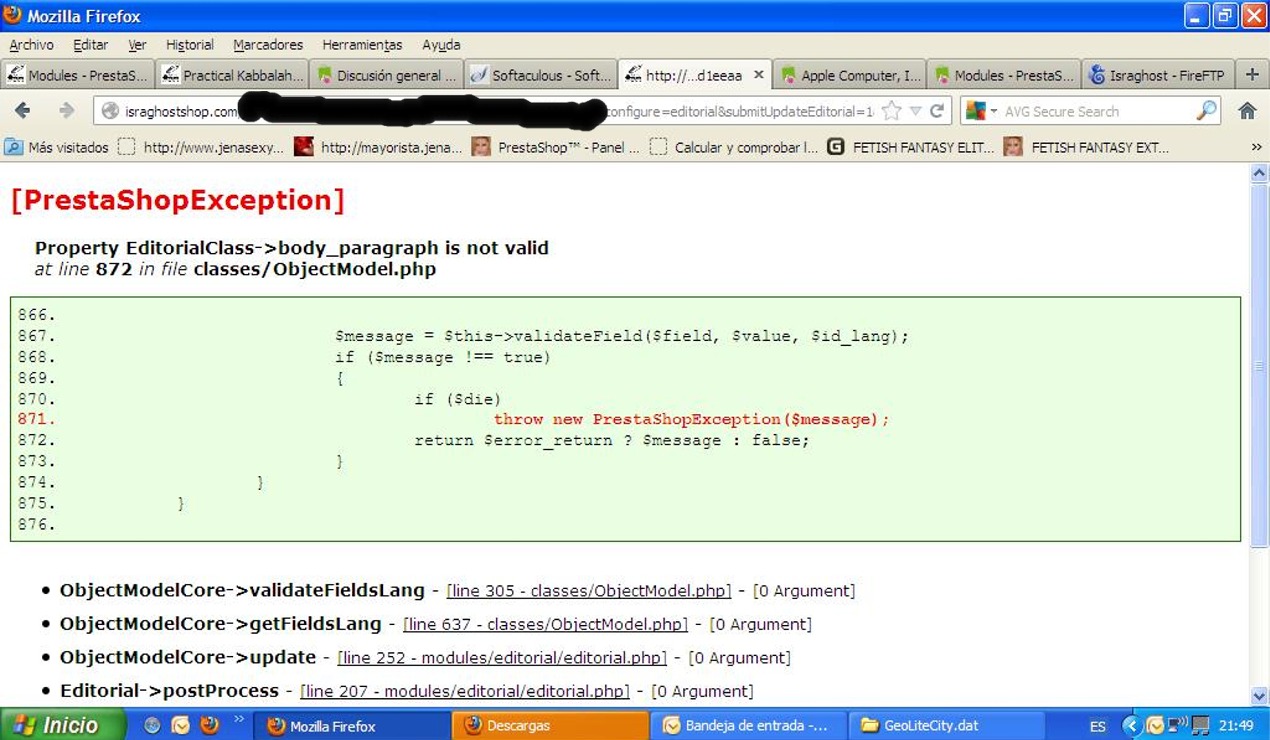Click the [PrestaShopException] heading
Image resolution: width=1270 pixels, height=740 pixels.
(x=177, y=200)
